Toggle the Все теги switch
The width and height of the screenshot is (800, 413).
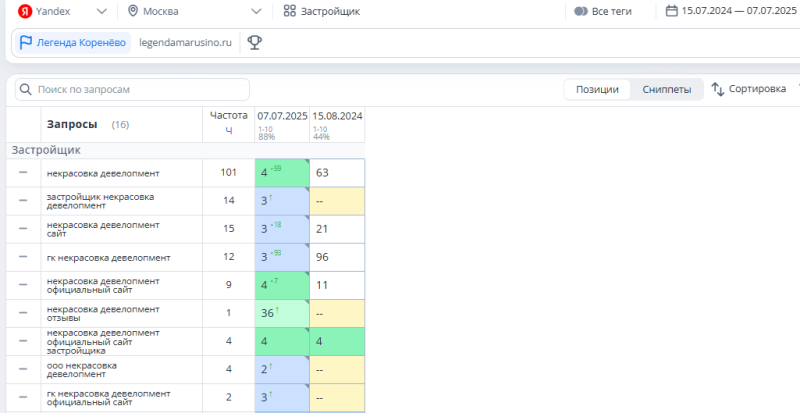pos(580,11)
